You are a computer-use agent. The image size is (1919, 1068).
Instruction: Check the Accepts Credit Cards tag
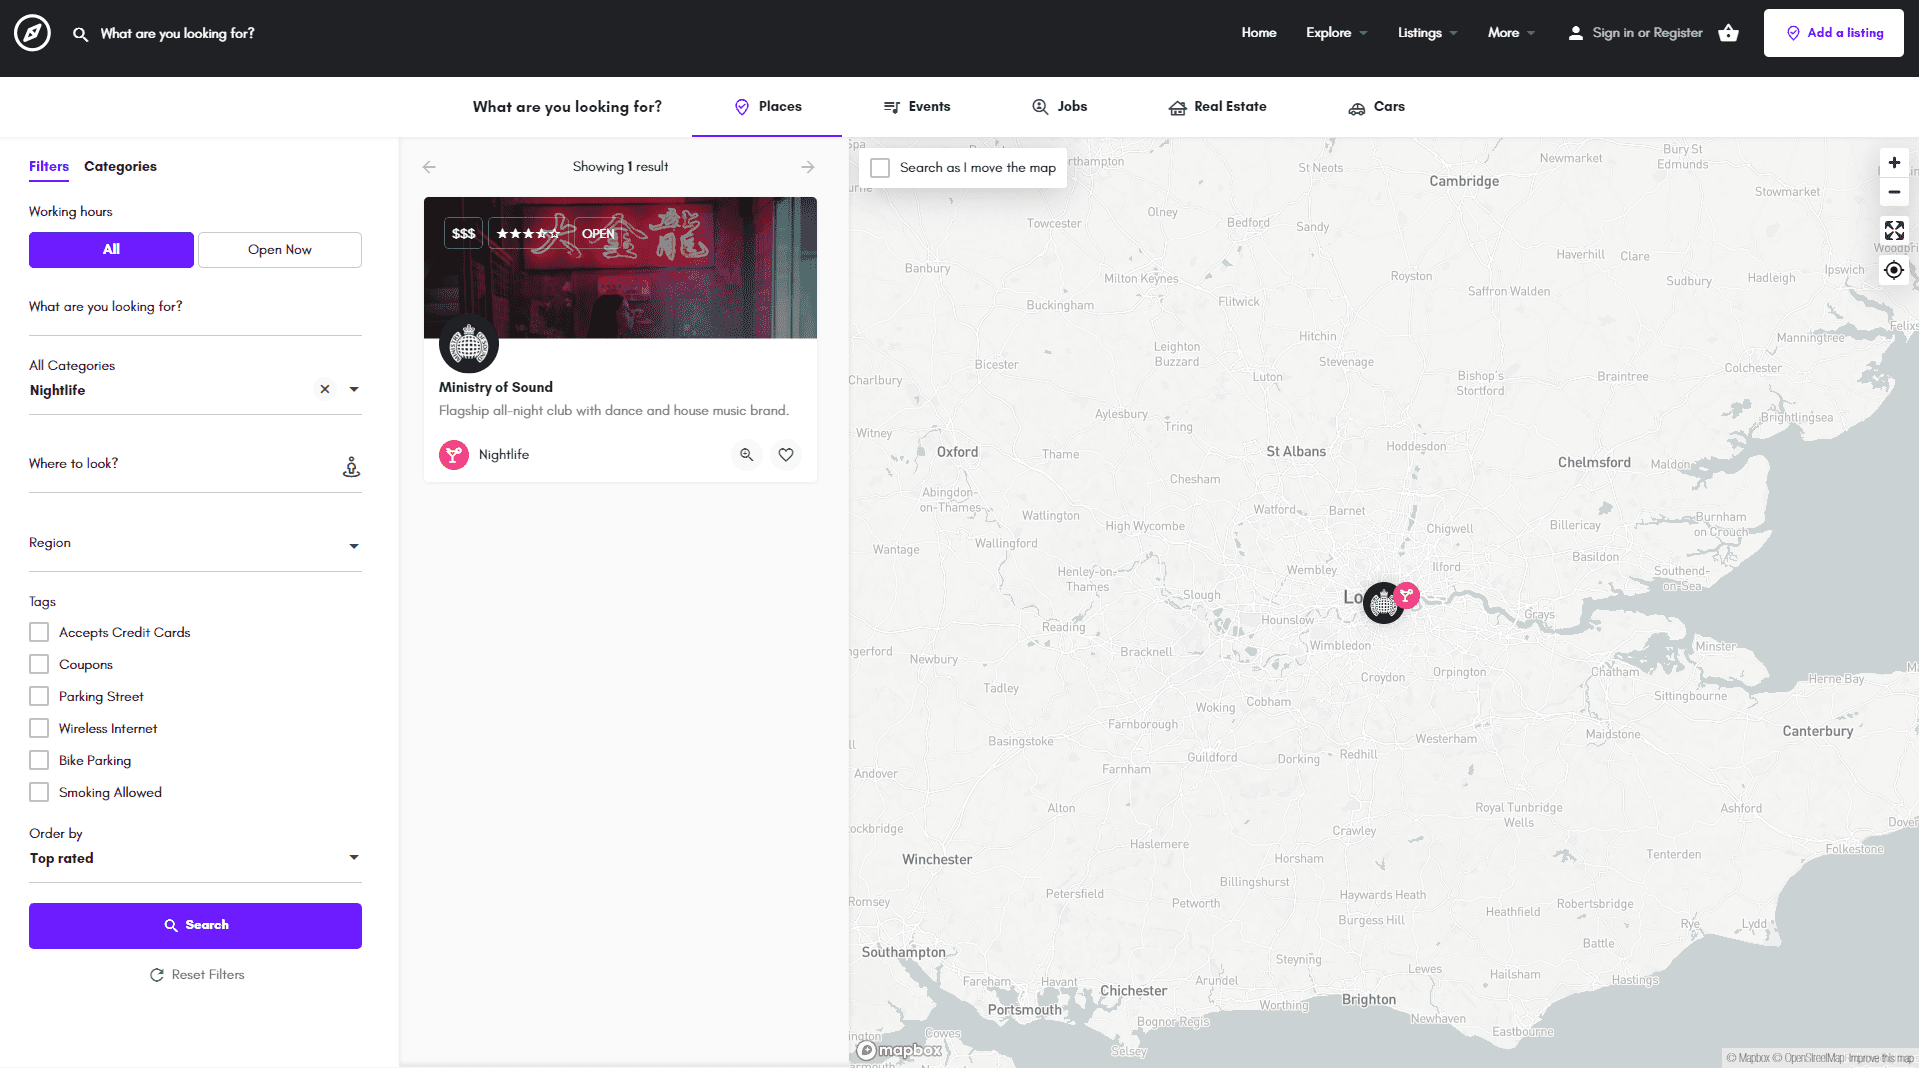(39, 632)
